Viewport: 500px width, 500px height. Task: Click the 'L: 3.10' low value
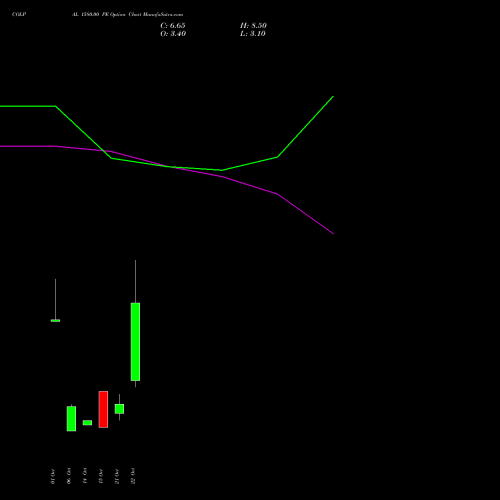pos(253,34)
